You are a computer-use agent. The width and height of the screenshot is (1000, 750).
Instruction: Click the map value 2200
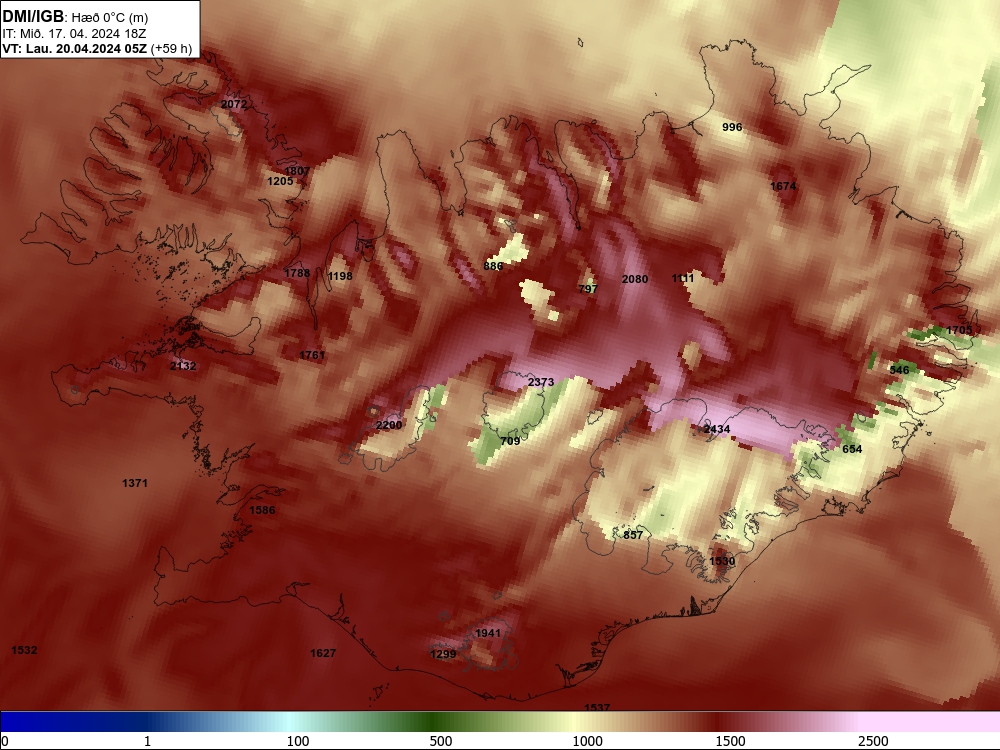(389, 425)
